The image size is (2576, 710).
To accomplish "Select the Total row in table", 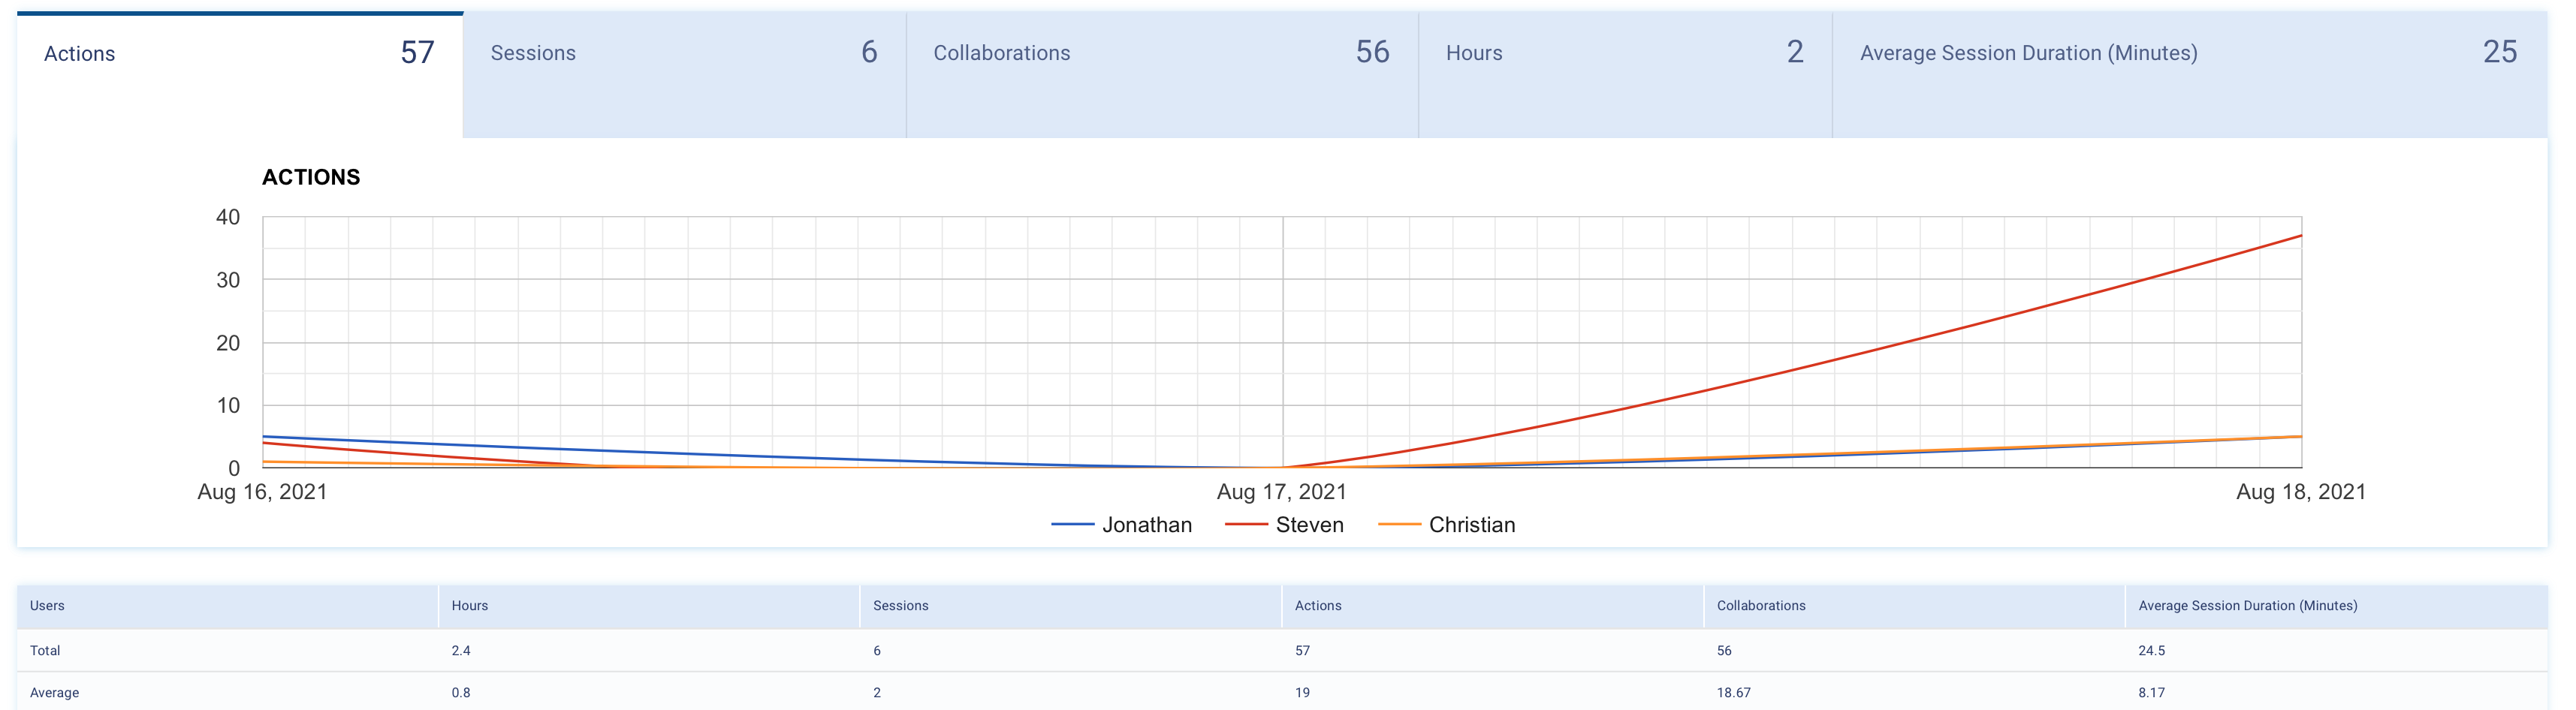I will pos(45,651).
